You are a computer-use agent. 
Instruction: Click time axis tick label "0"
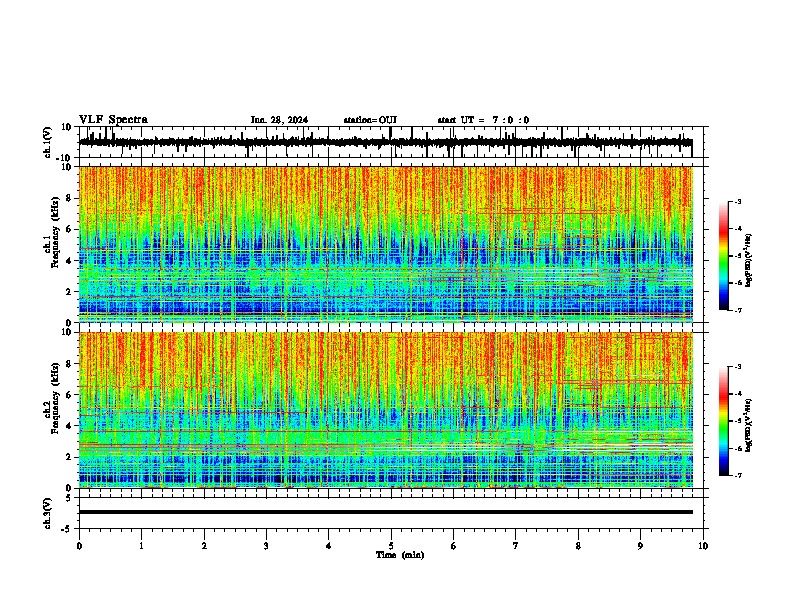coord(79,546)
